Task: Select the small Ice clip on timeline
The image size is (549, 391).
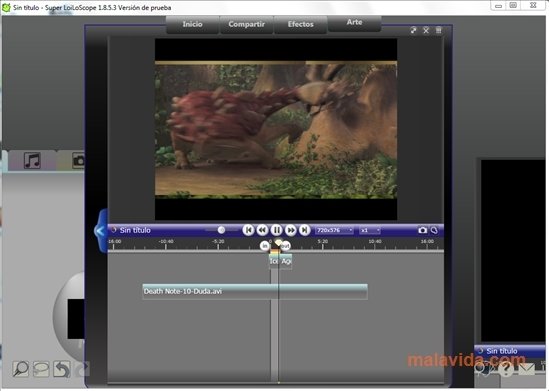Action: click(274, 261)
